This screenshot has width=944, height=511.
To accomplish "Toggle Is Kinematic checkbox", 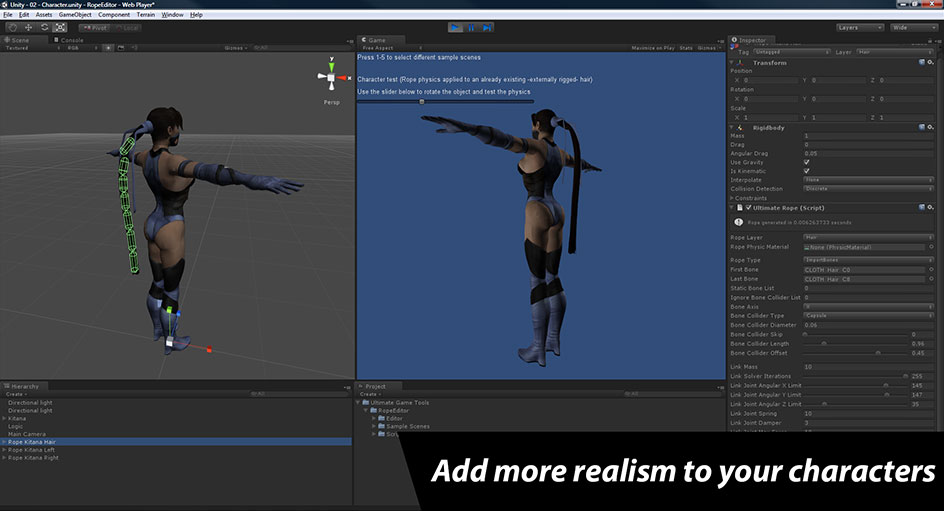I will 807,171.
